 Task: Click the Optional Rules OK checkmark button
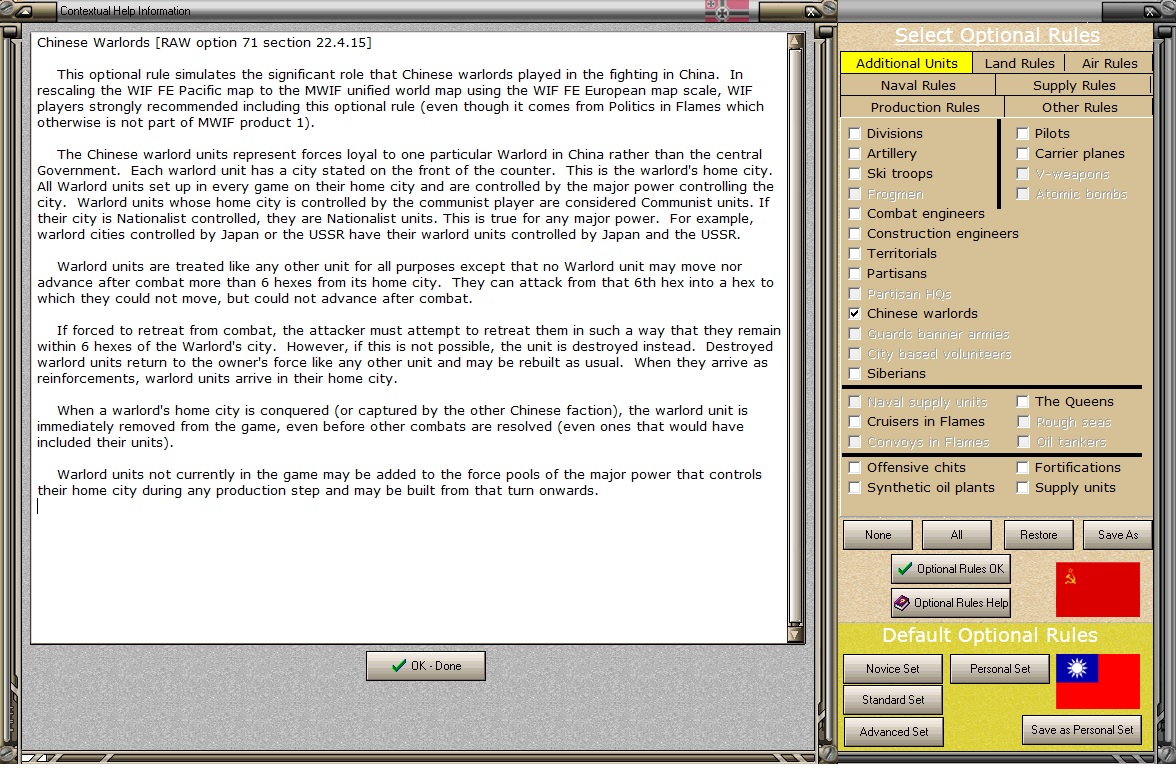[951, 569]
